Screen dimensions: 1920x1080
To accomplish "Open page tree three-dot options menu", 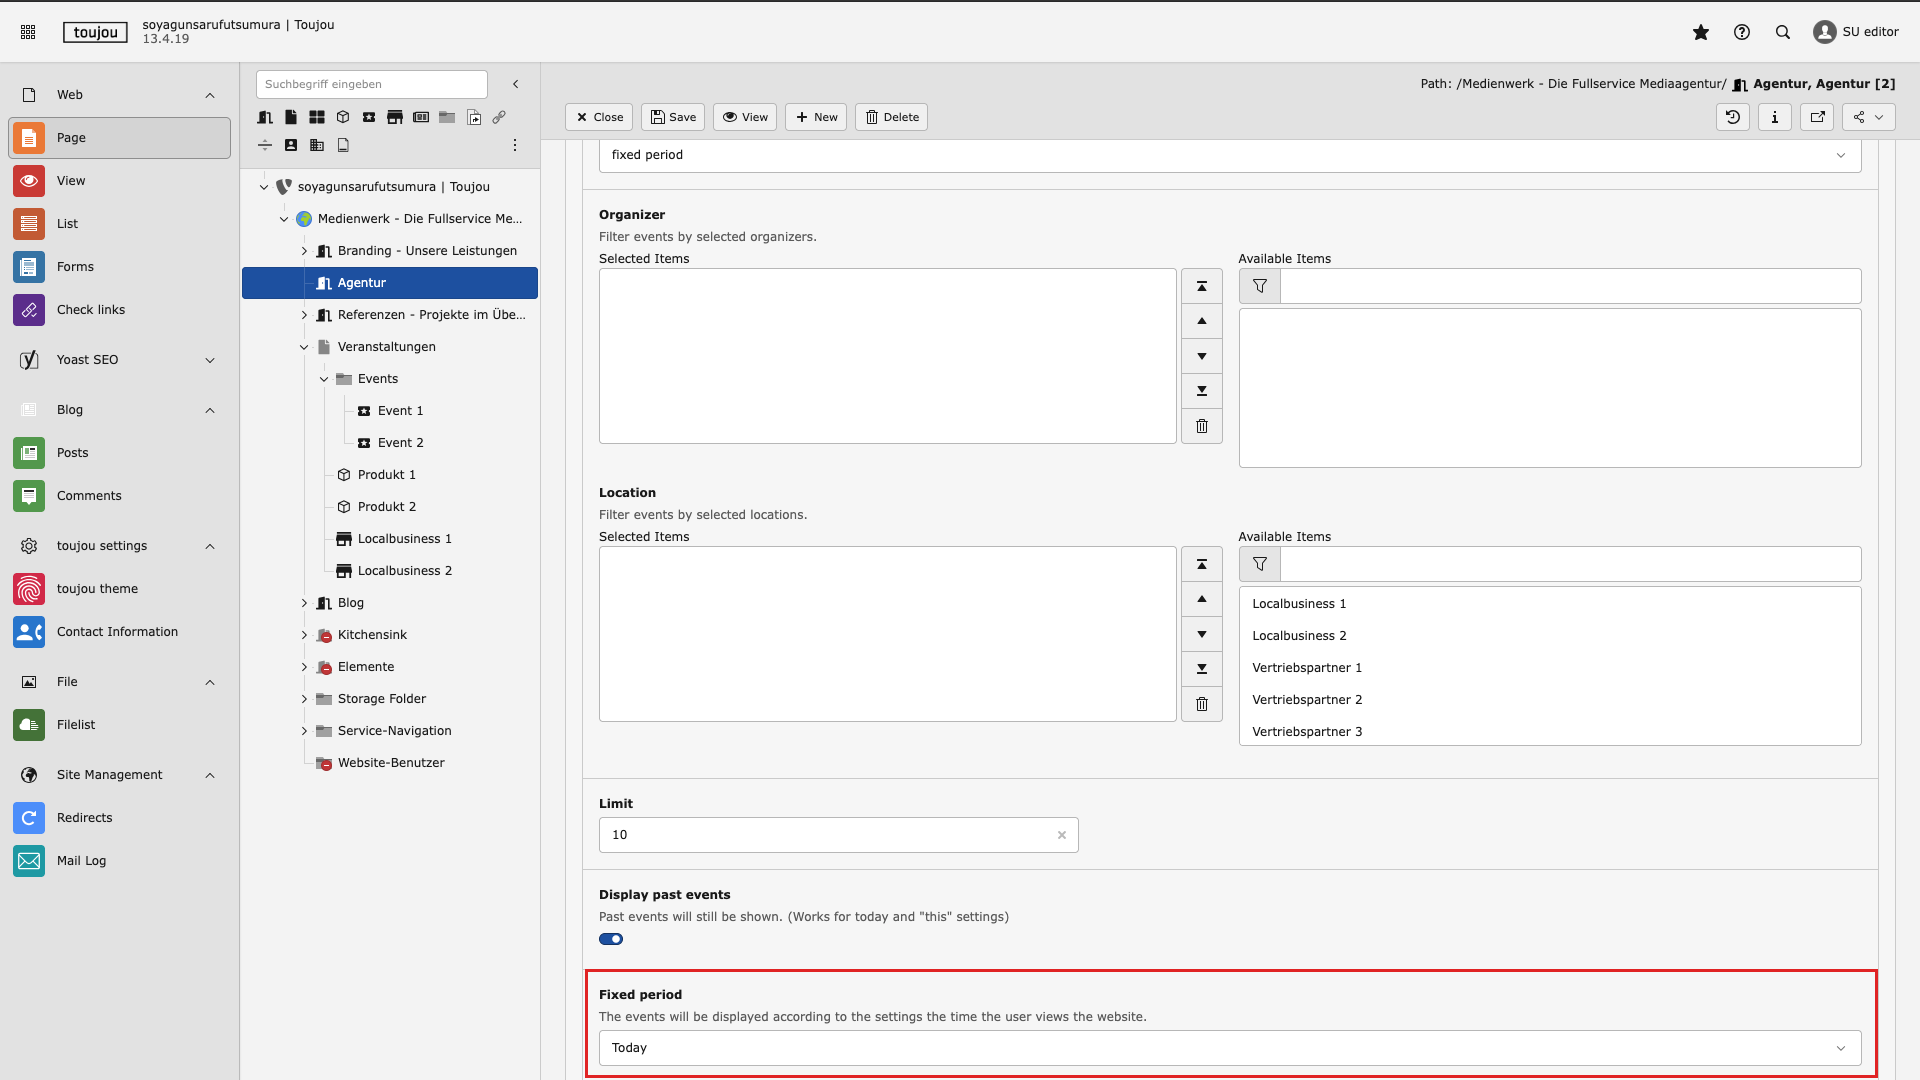I will tap(515, 145).
